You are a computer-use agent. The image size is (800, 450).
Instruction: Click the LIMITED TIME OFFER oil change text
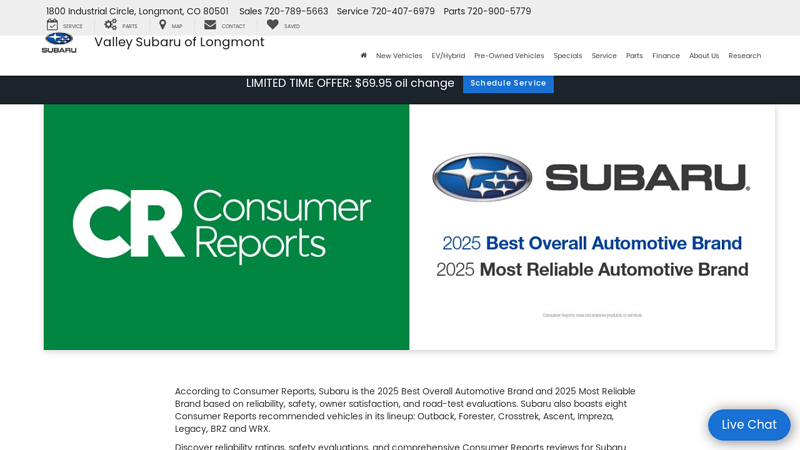pos(350,83)
